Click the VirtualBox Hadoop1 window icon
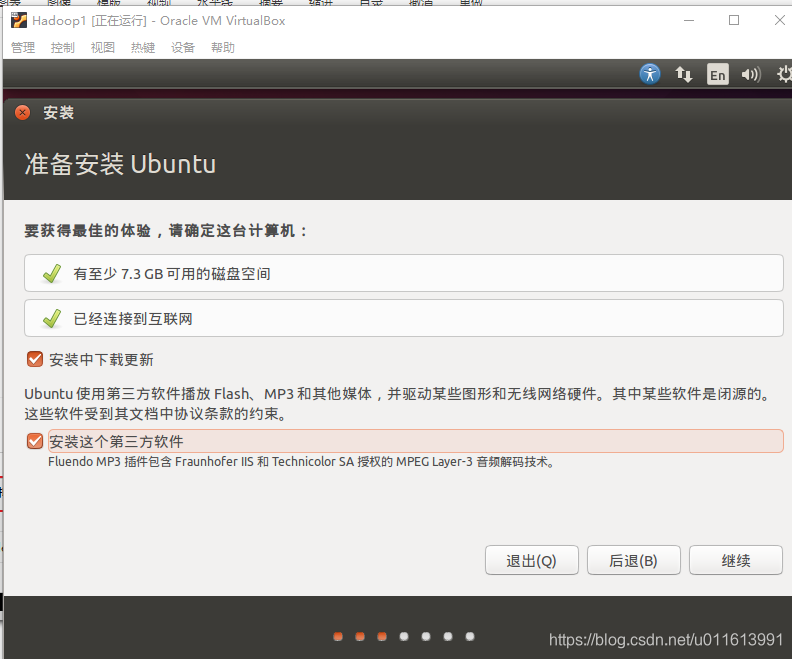Viewport: 792px width, 659px height. tap(19, 21)
